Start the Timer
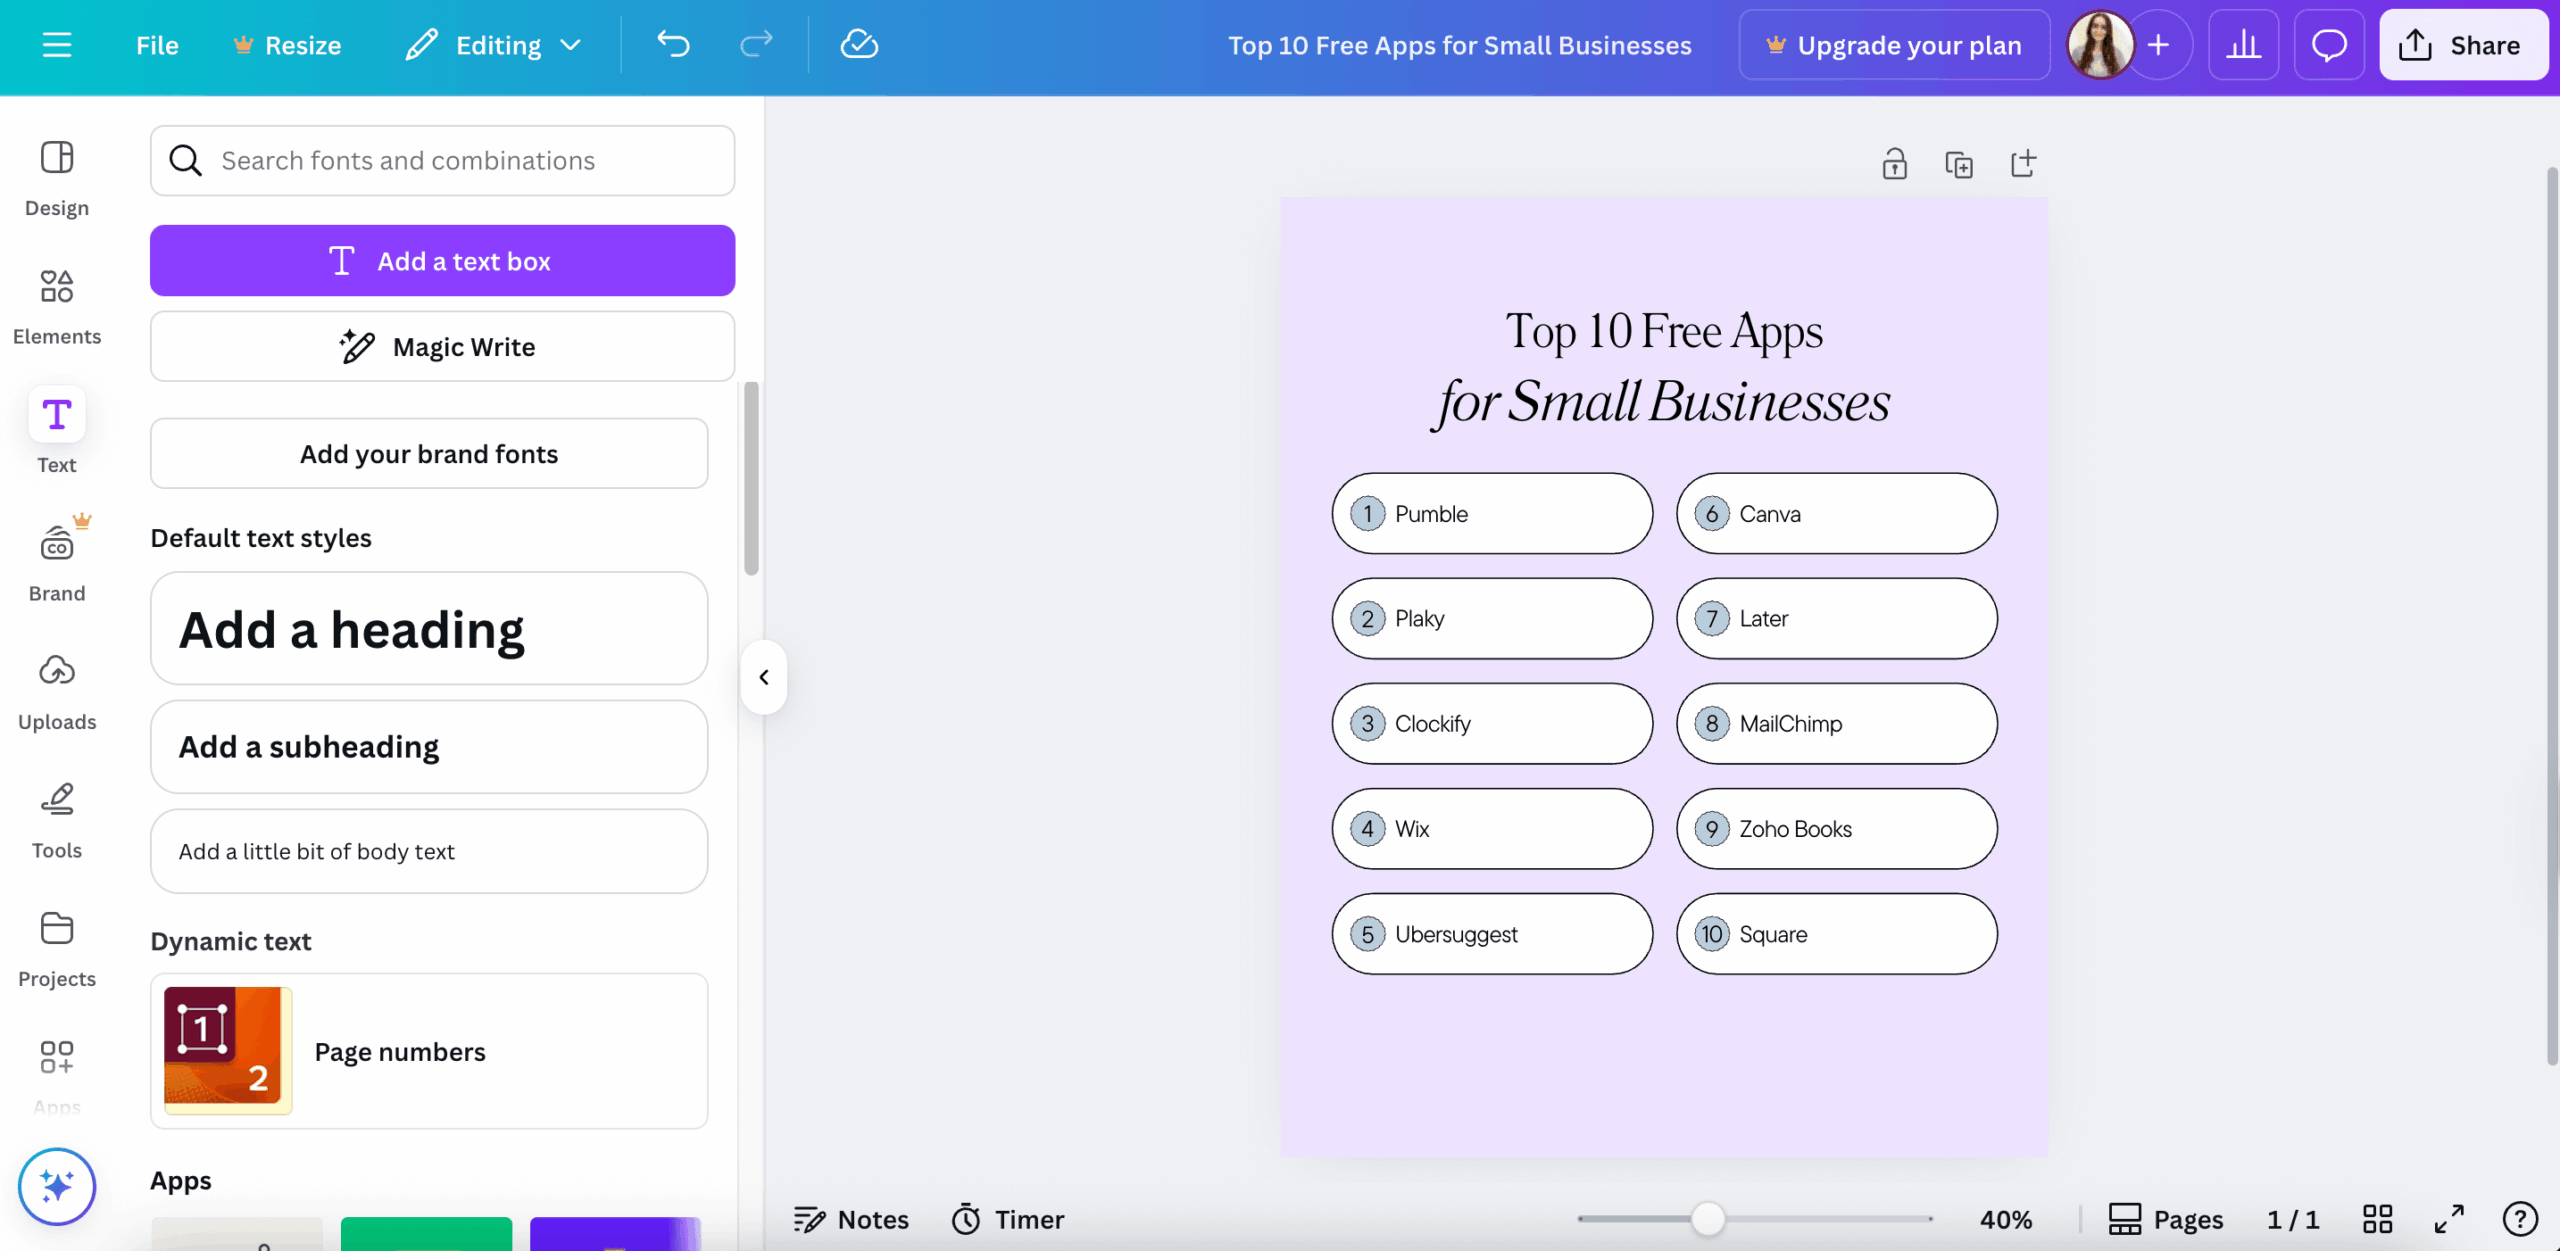The height and width of the screenshot is (1251, 2560). click(x=1008, y=1219)
